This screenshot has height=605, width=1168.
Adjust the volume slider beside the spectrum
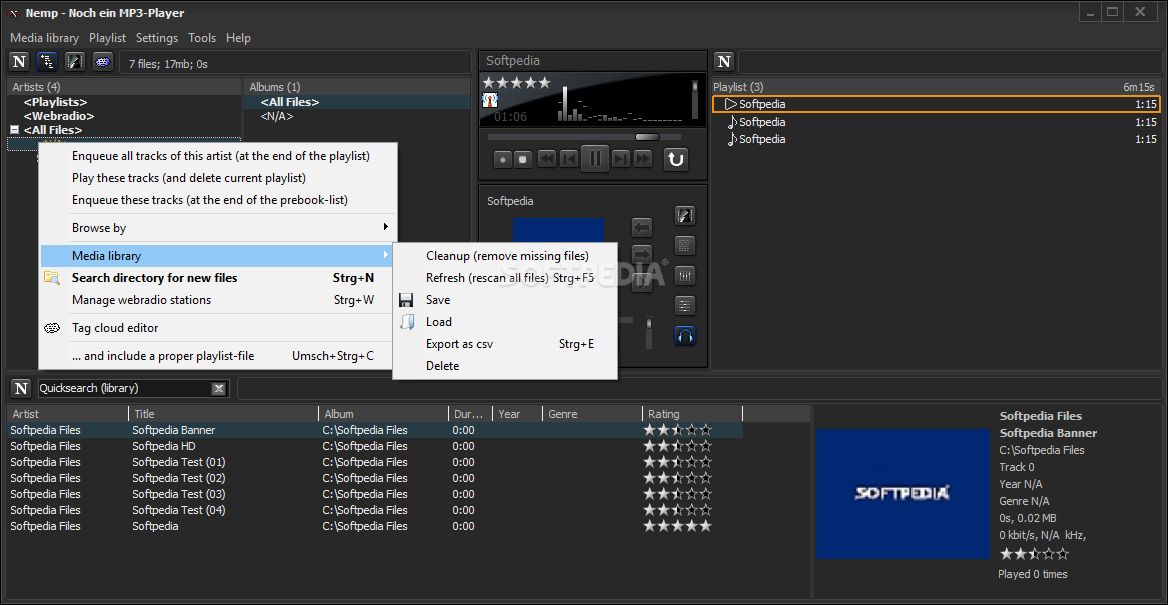point(696,100)
